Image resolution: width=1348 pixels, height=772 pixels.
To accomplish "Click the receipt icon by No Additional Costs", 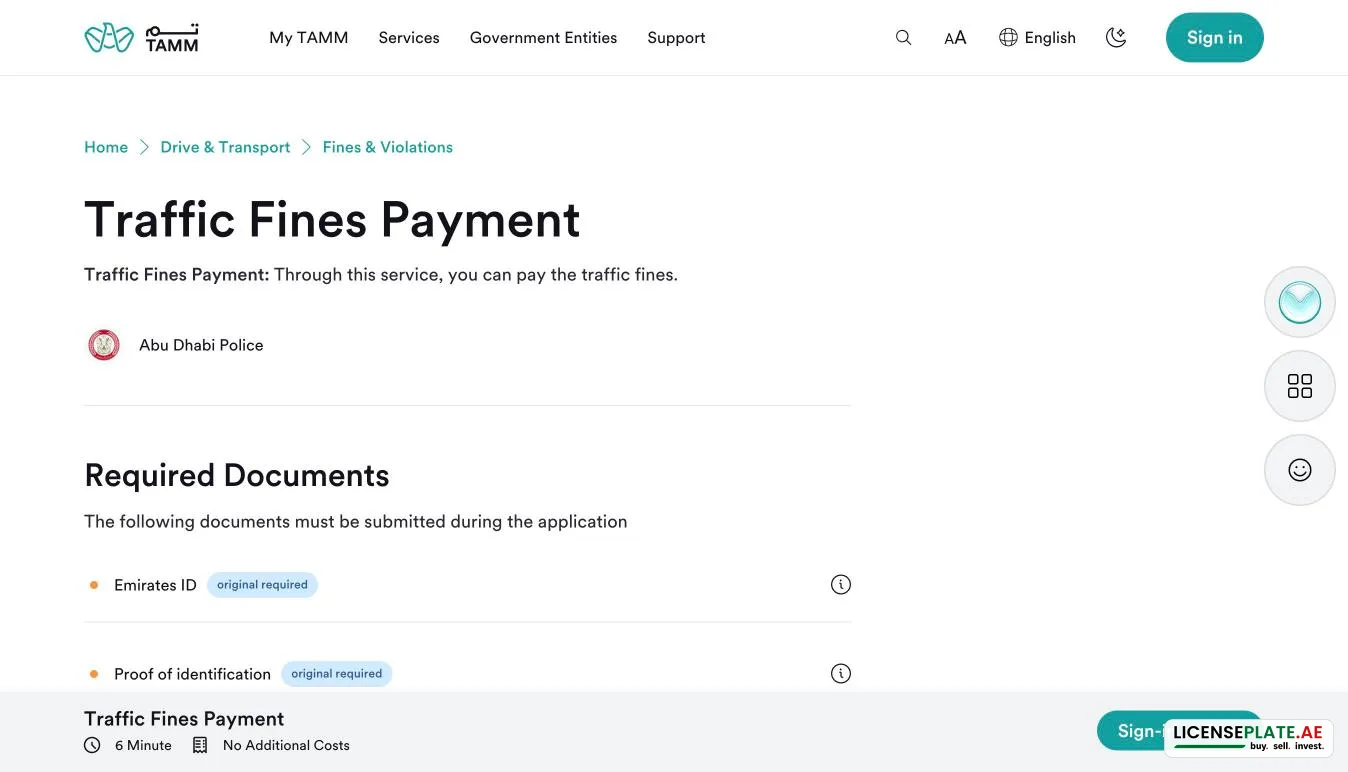I will point(200,745).
